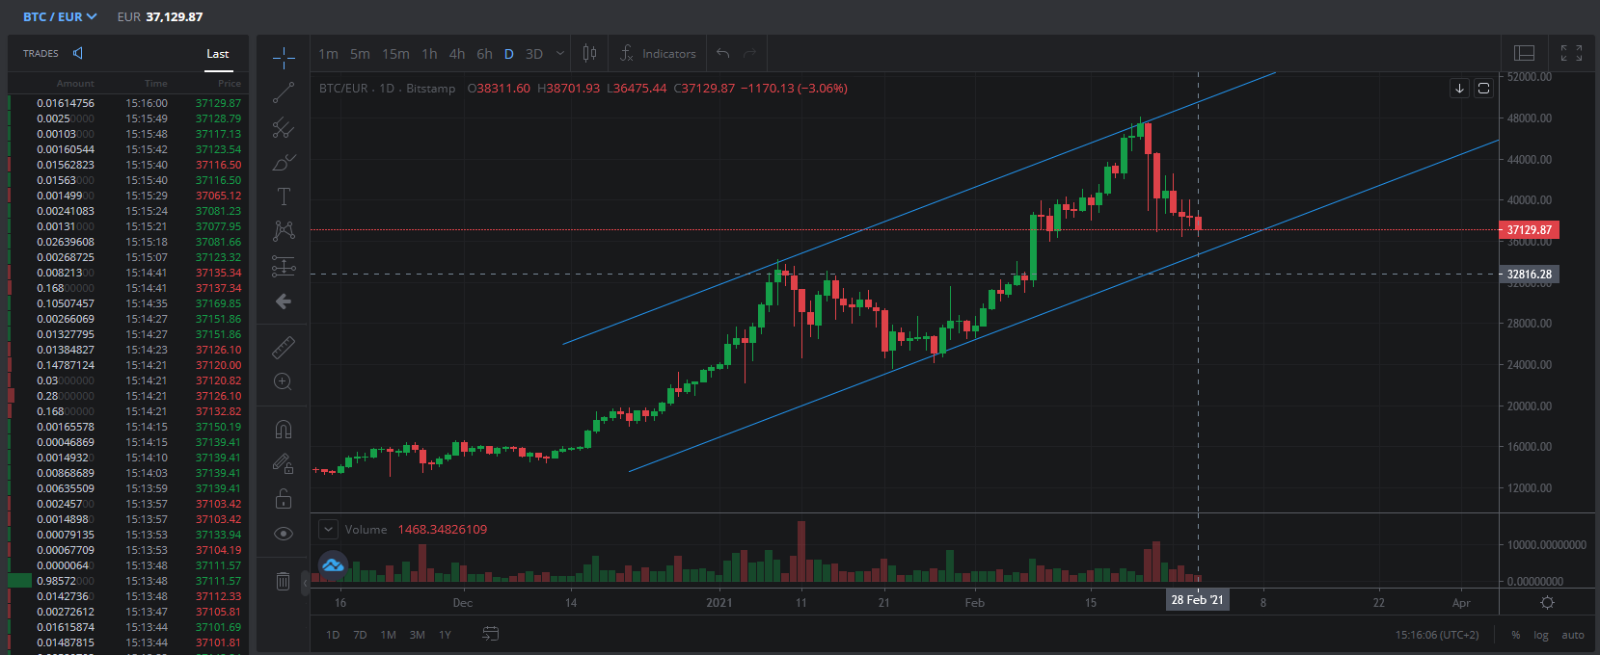Image resolution: width=1600 pixels, height=655 pixels.
Task: Expand the timeframe interval dropdown arrow
Action: (560, 54)
